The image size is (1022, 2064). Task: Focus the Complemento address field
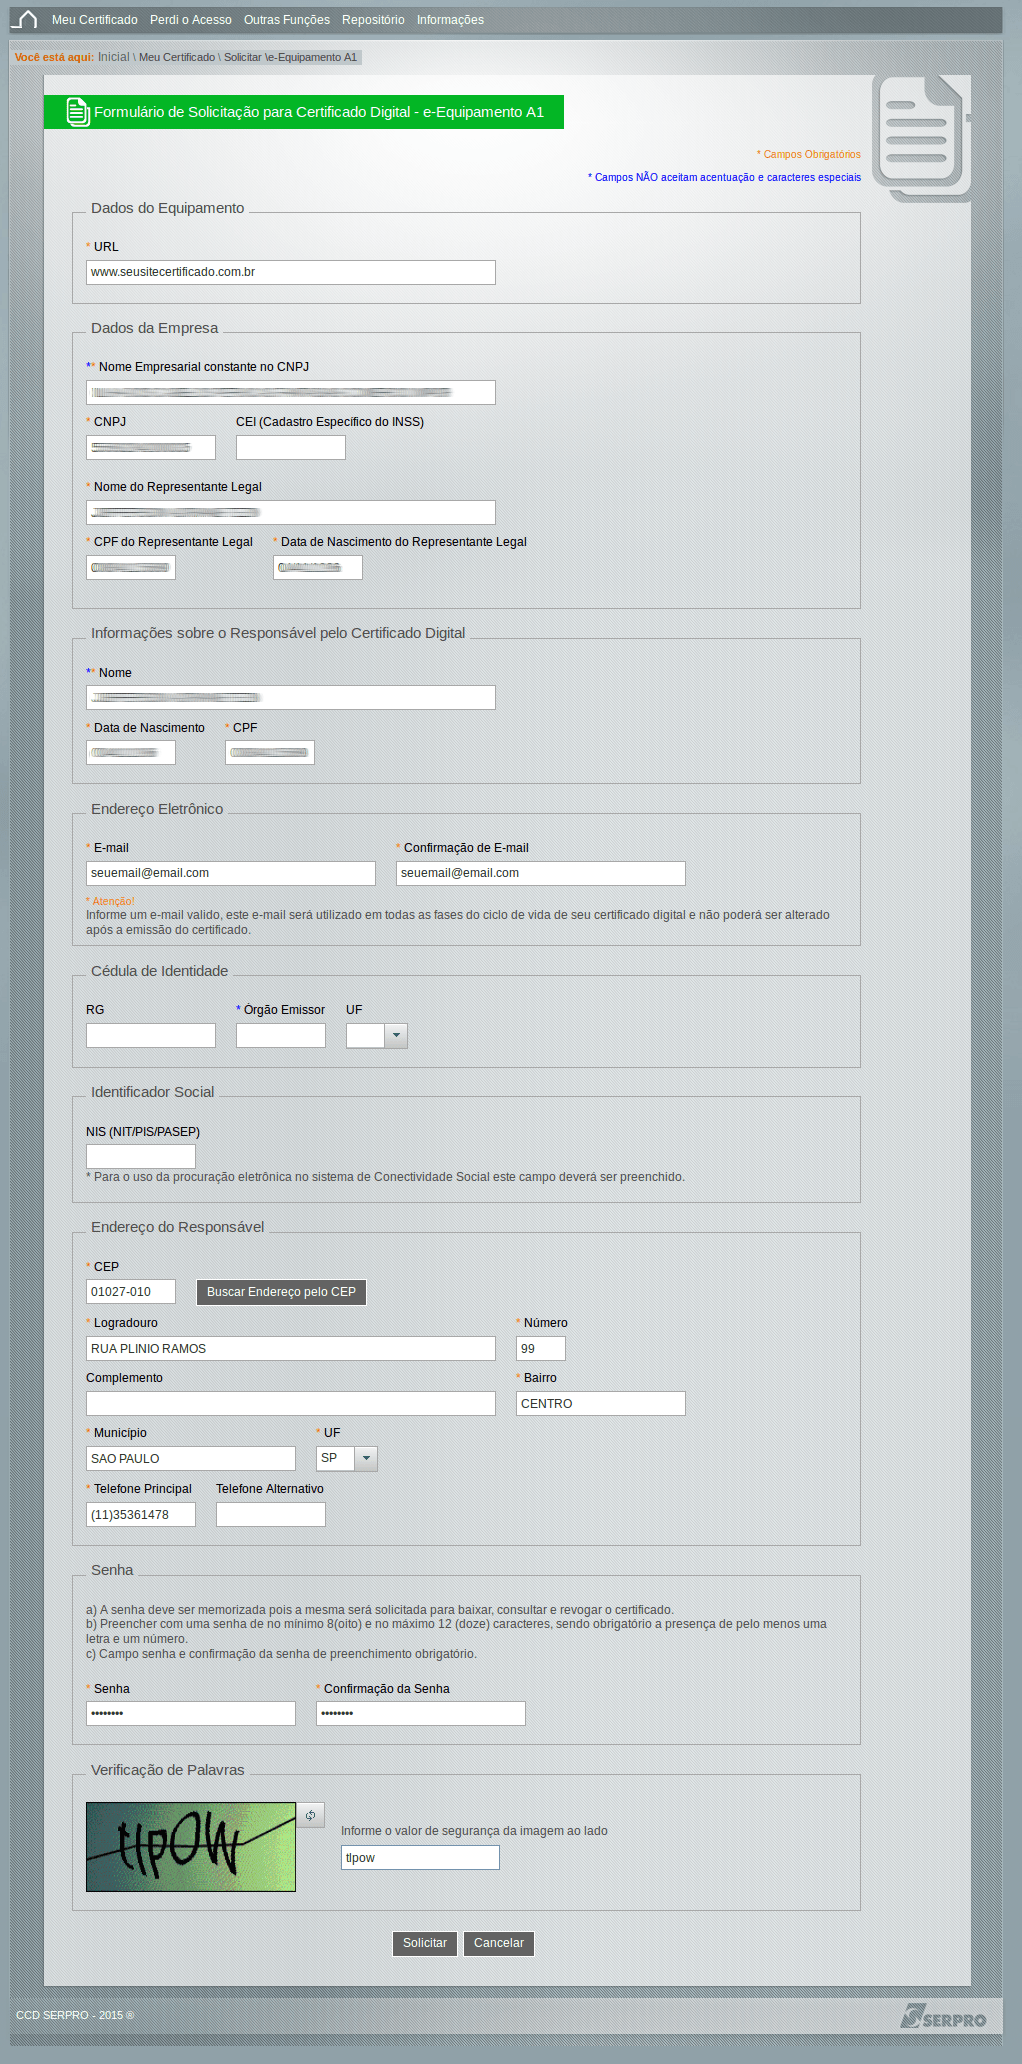pyautogui.click(x=290, y=1403)
